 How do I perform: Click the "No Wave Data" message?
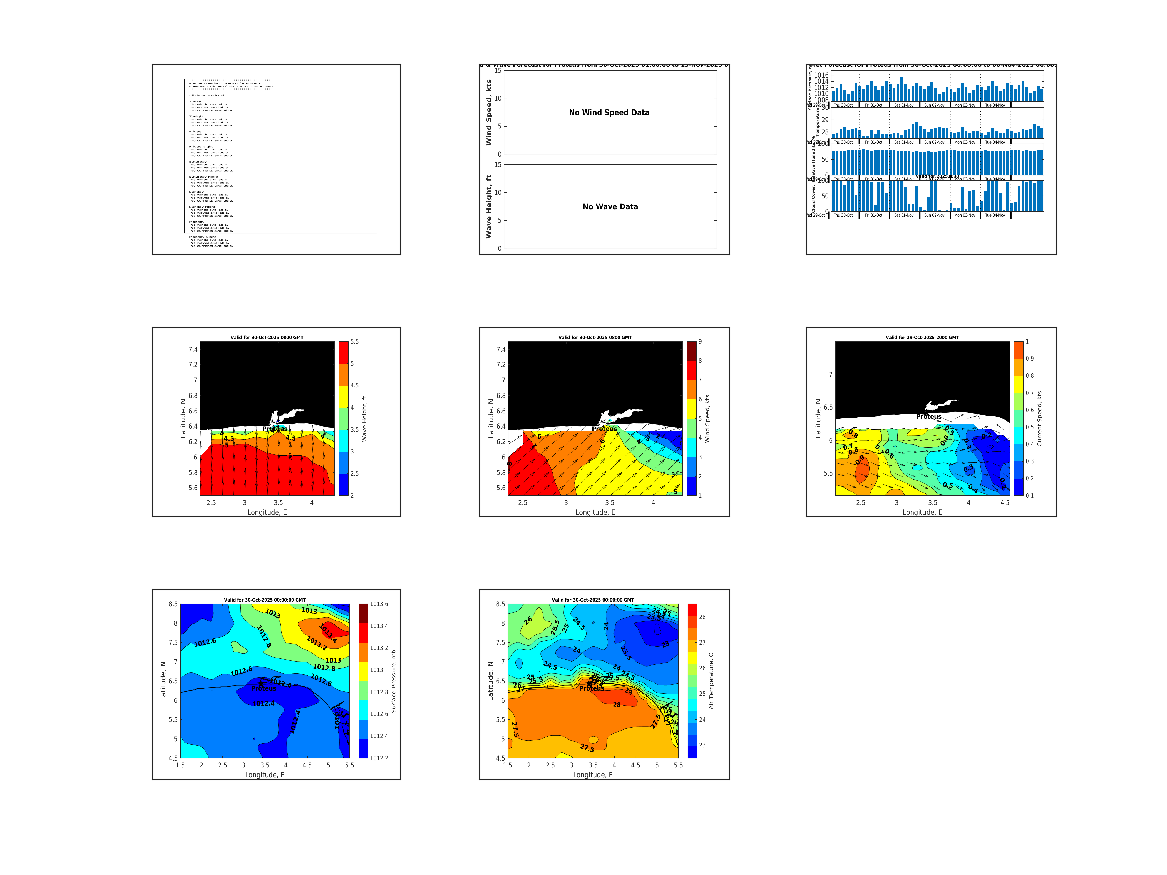(610, 207)
